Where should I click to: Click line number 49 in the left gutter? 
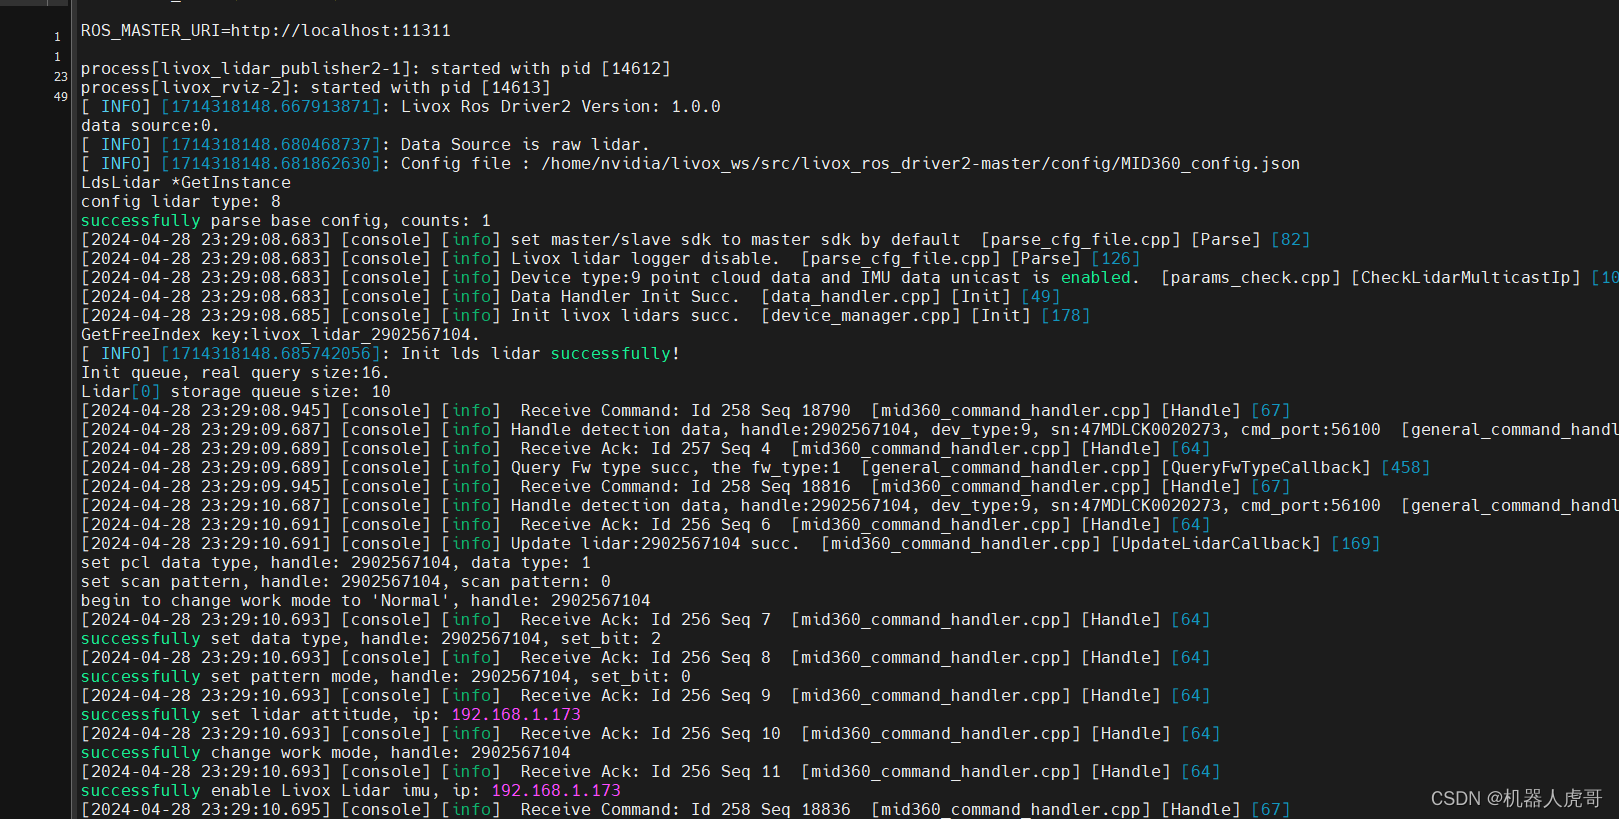pos(60,97)
